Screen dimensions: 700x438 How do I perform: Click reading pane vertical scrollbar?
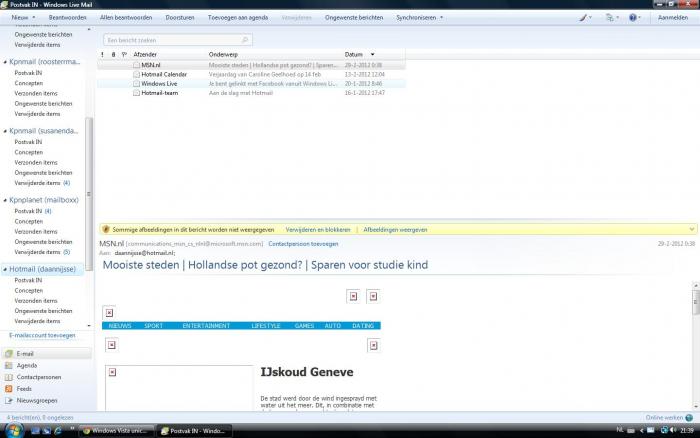696,302
